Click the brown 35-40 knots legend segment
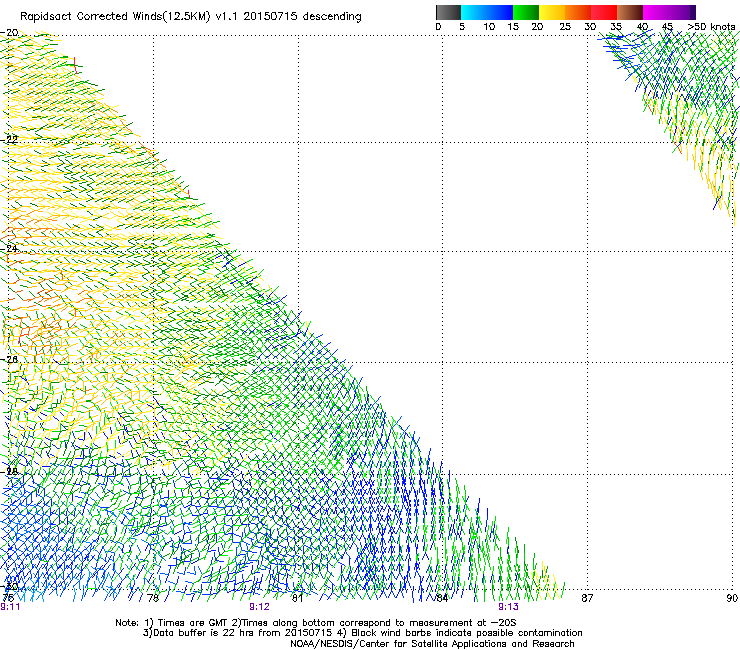This screenshot has height=650, width=740. [x=630, y=12]
